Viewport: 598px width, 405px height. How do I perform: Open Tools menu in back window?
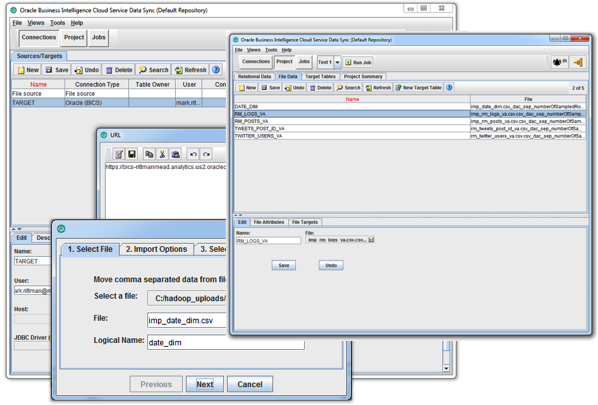point(58,23)
